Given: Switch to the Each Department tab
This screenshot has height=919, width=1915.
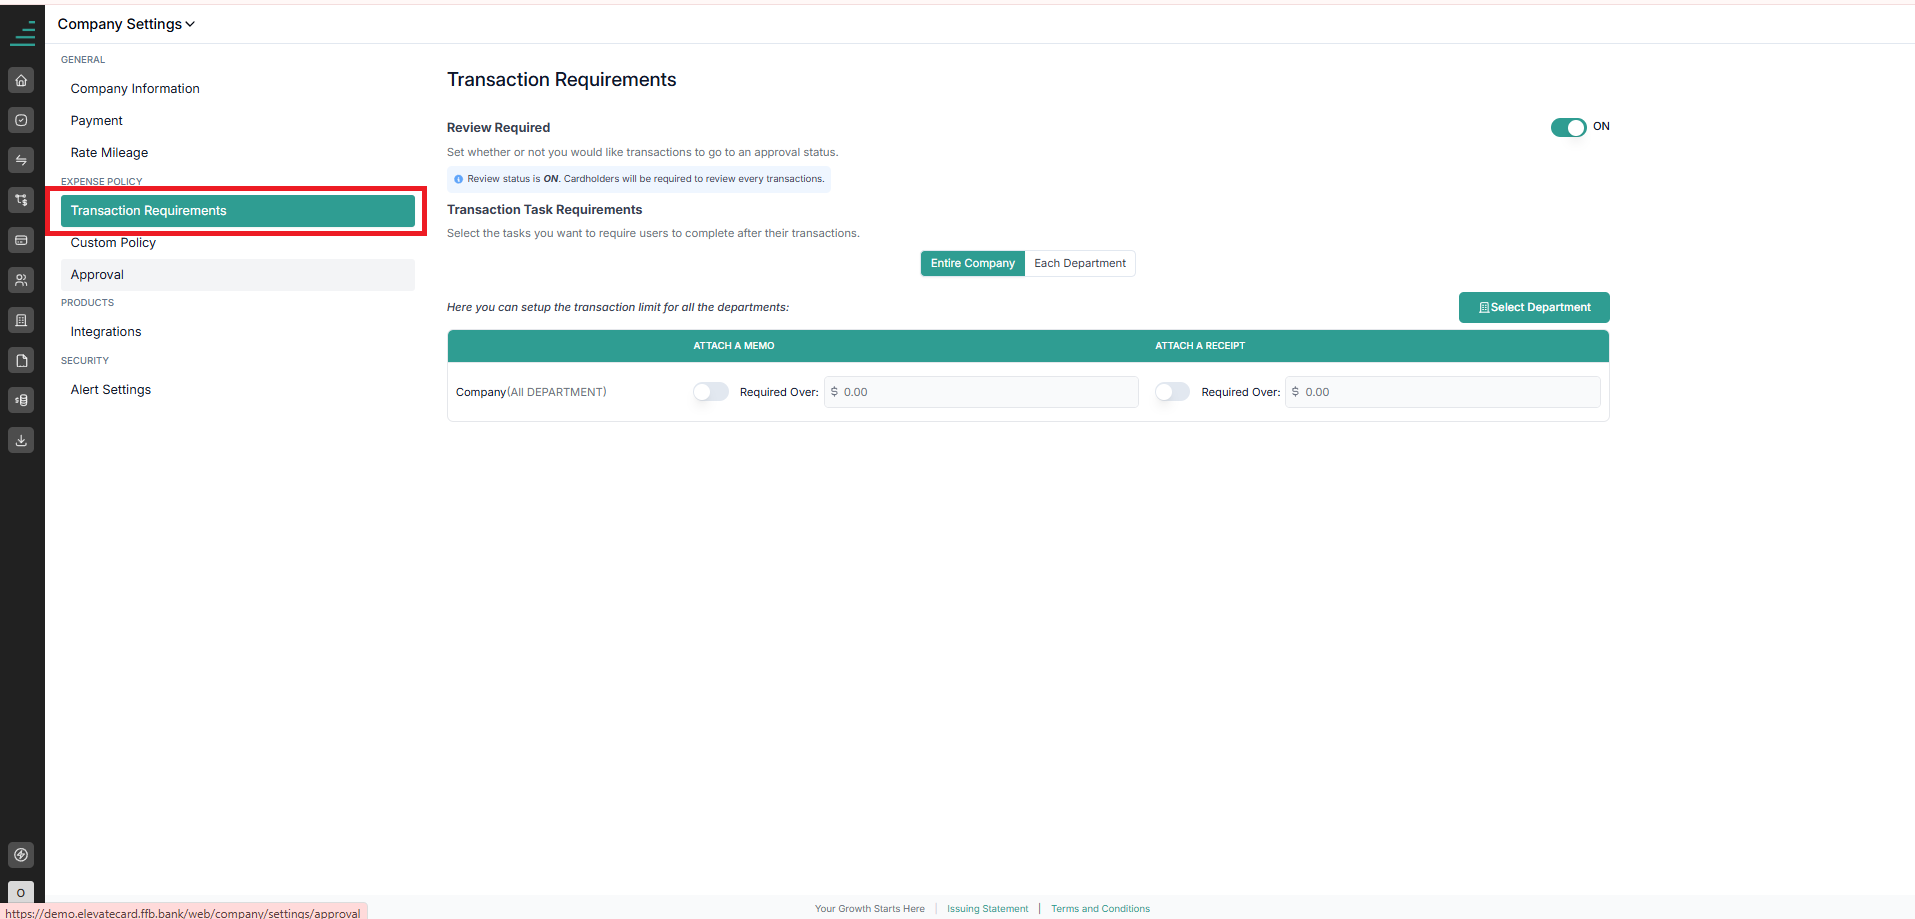Looking at the screenshot, I should 1080,263.
